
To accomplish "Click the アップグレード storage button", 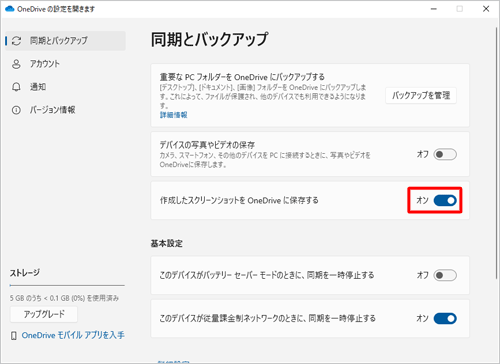I will point(44,314).
